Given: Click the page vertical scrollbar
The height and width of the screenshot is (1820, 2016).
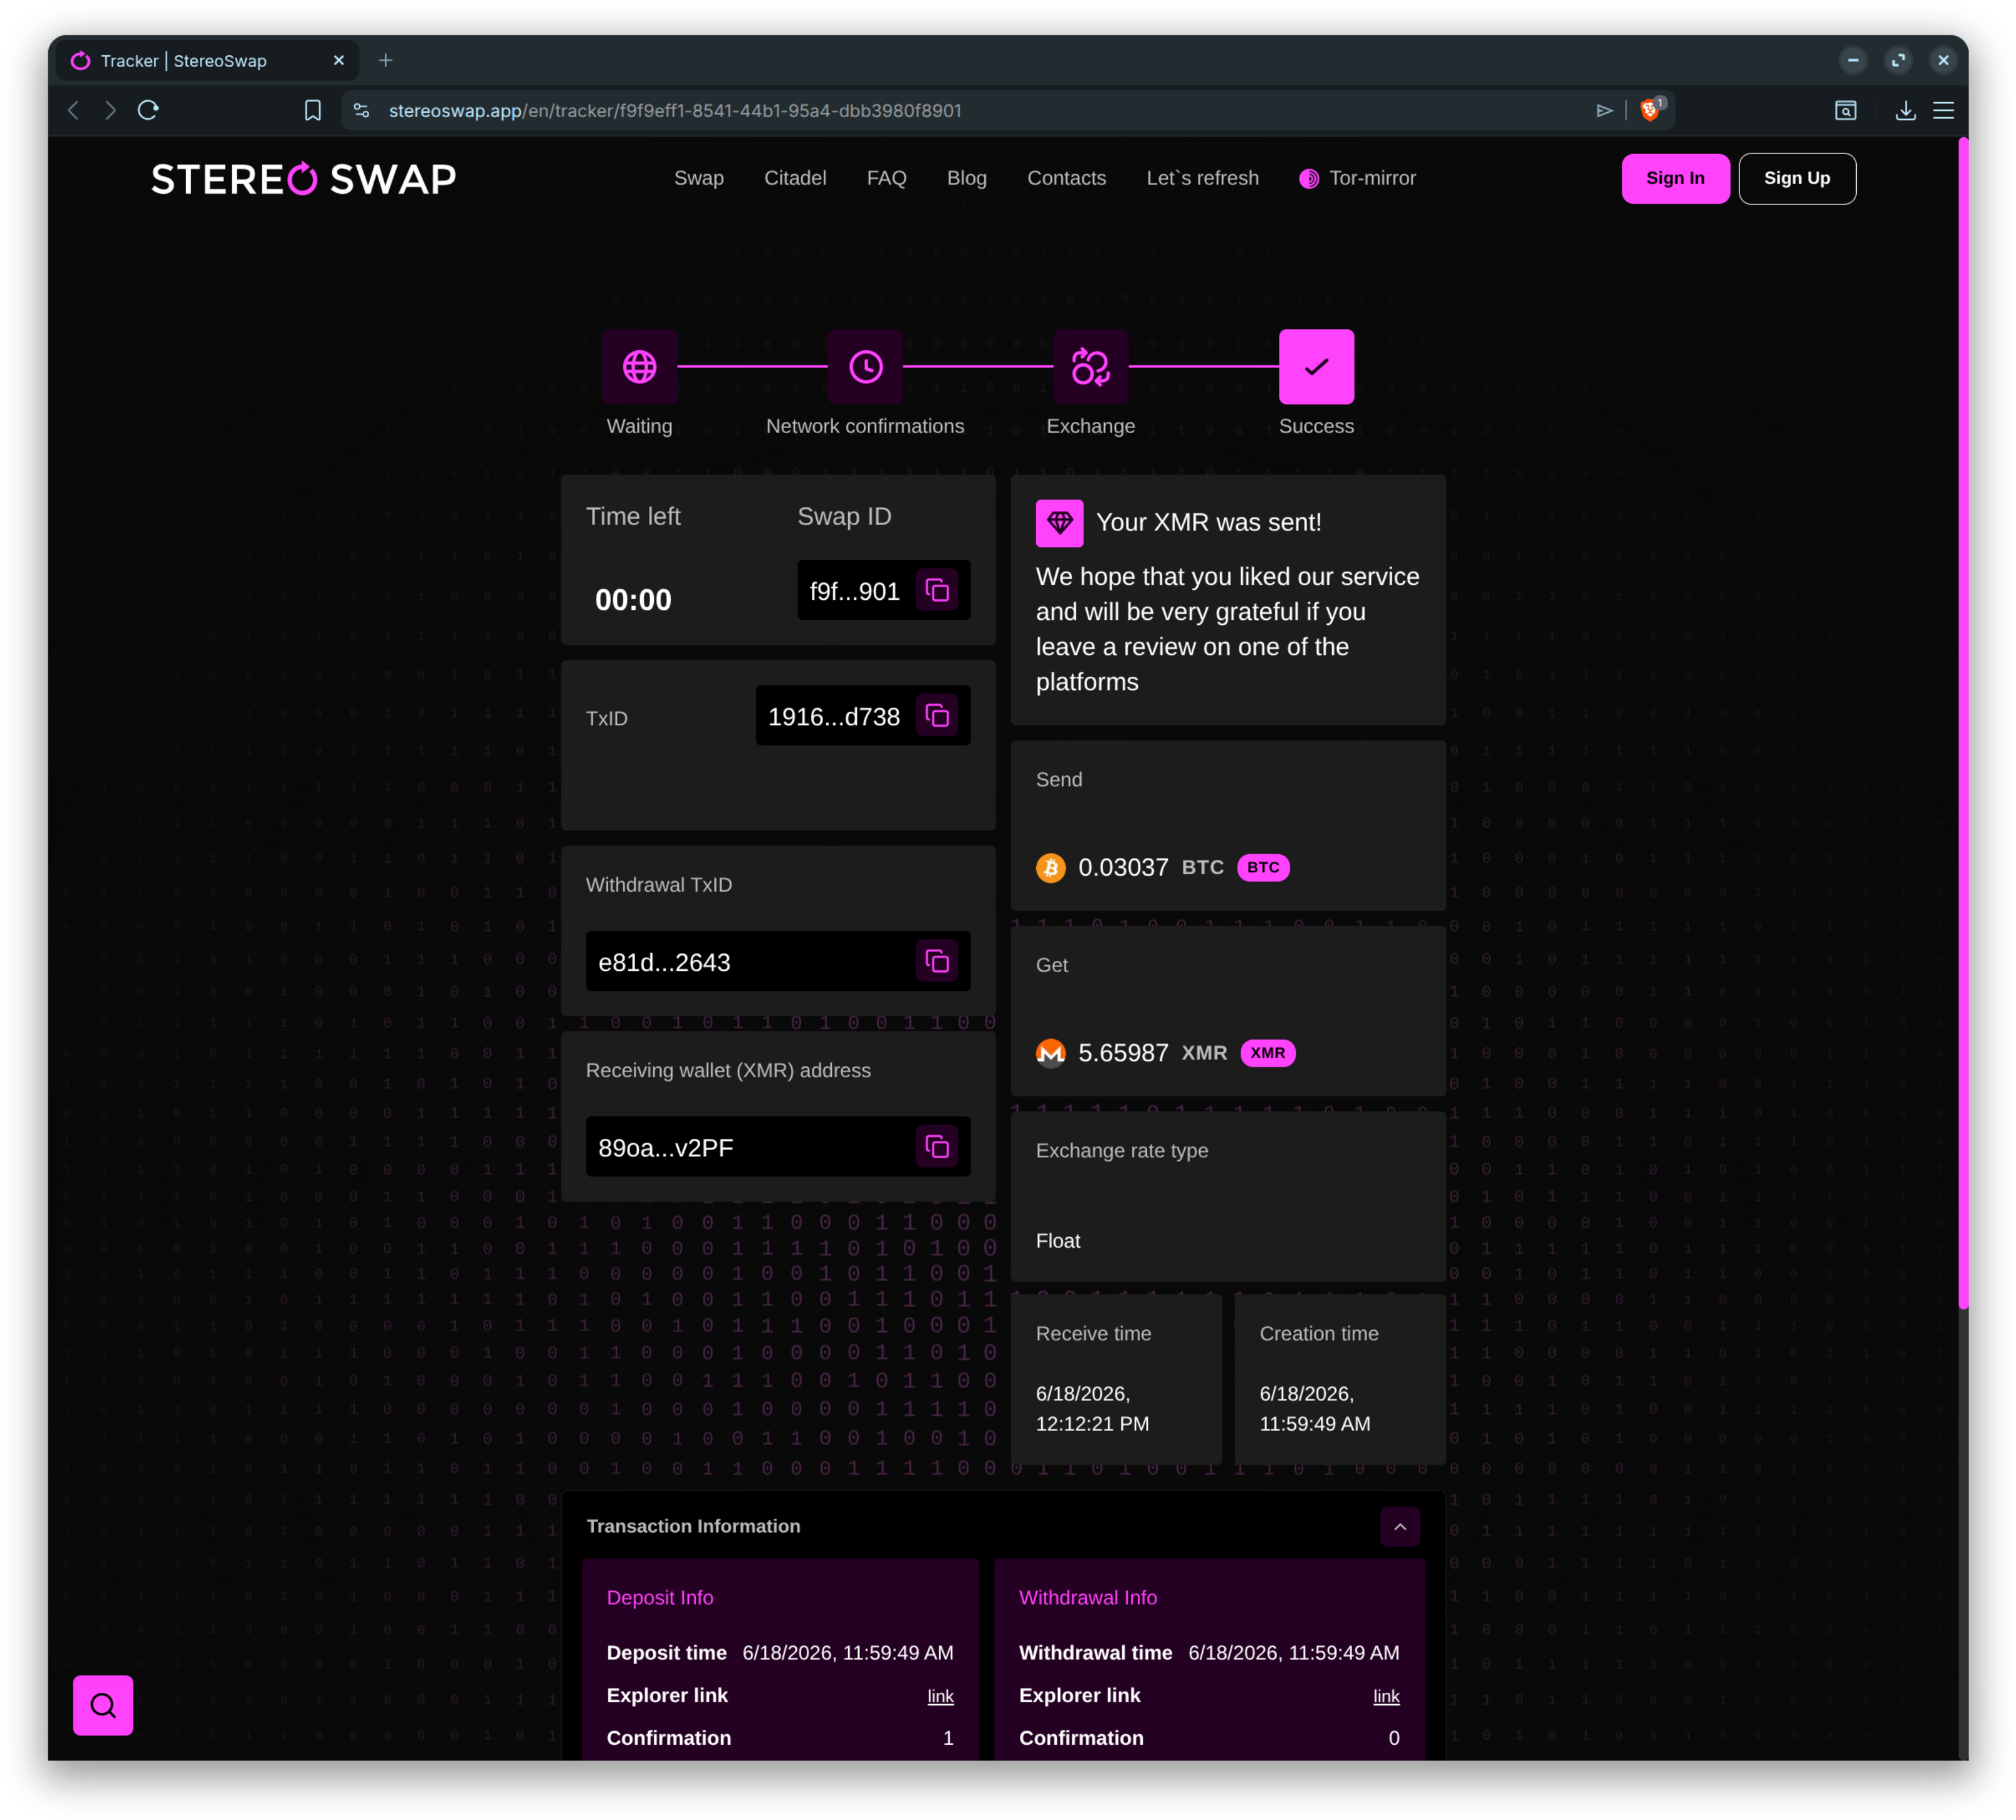Looking at the screenshot, I should (1963, 722).
